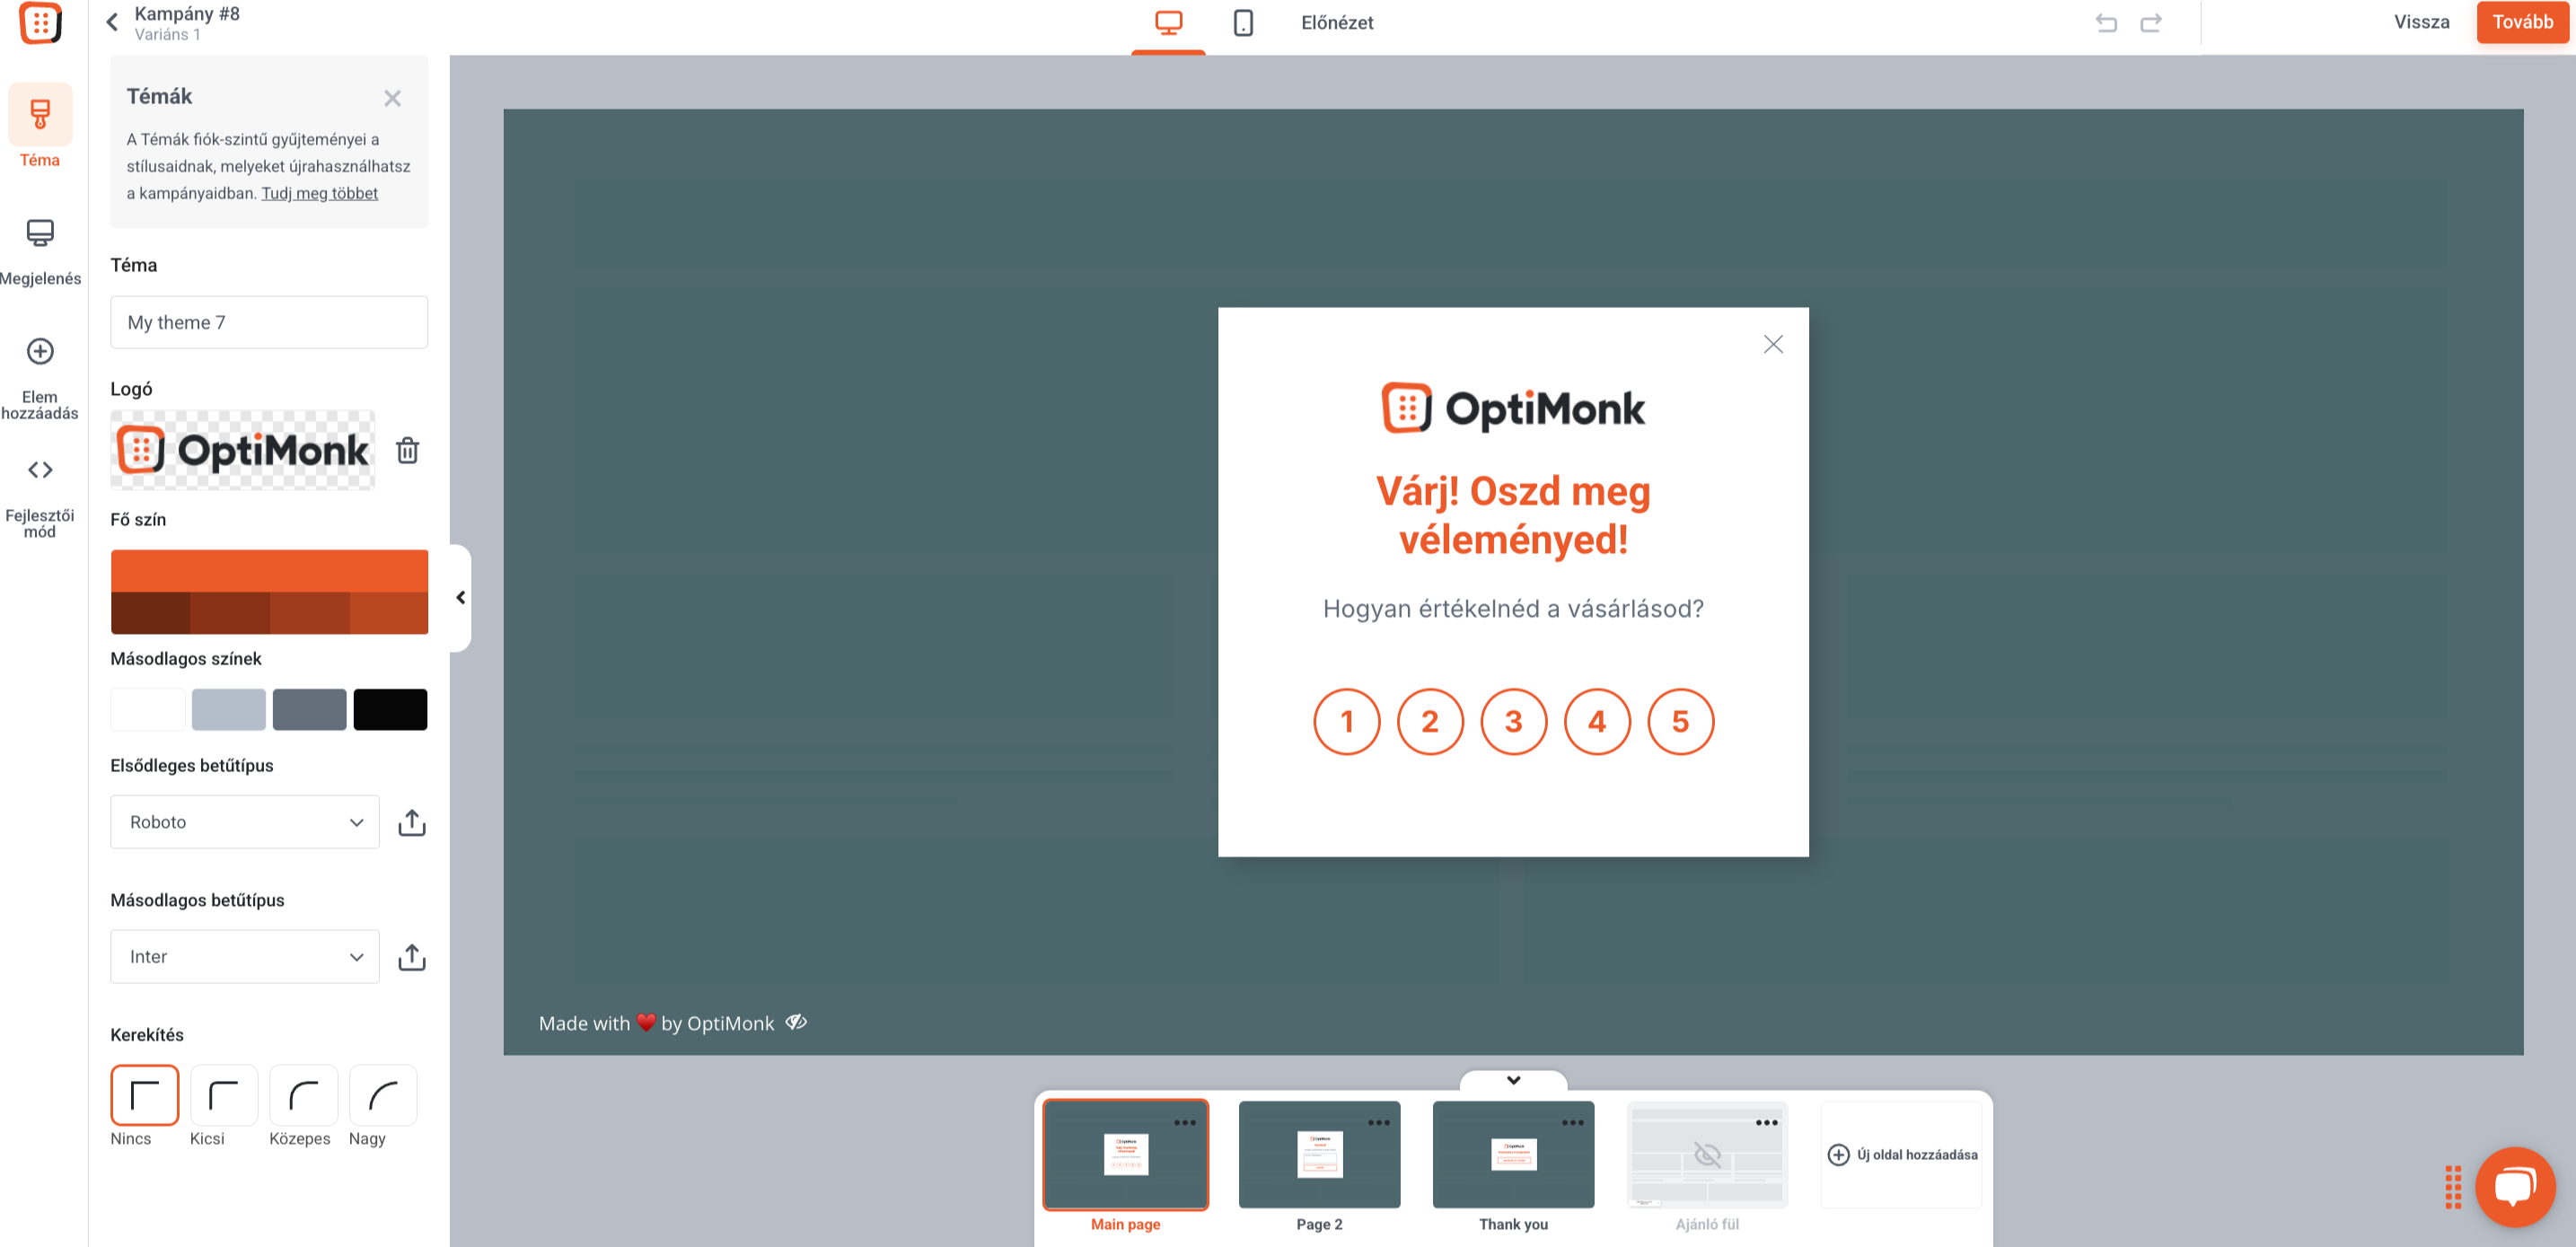Upload a custom secondary font

tap(412, 957)
